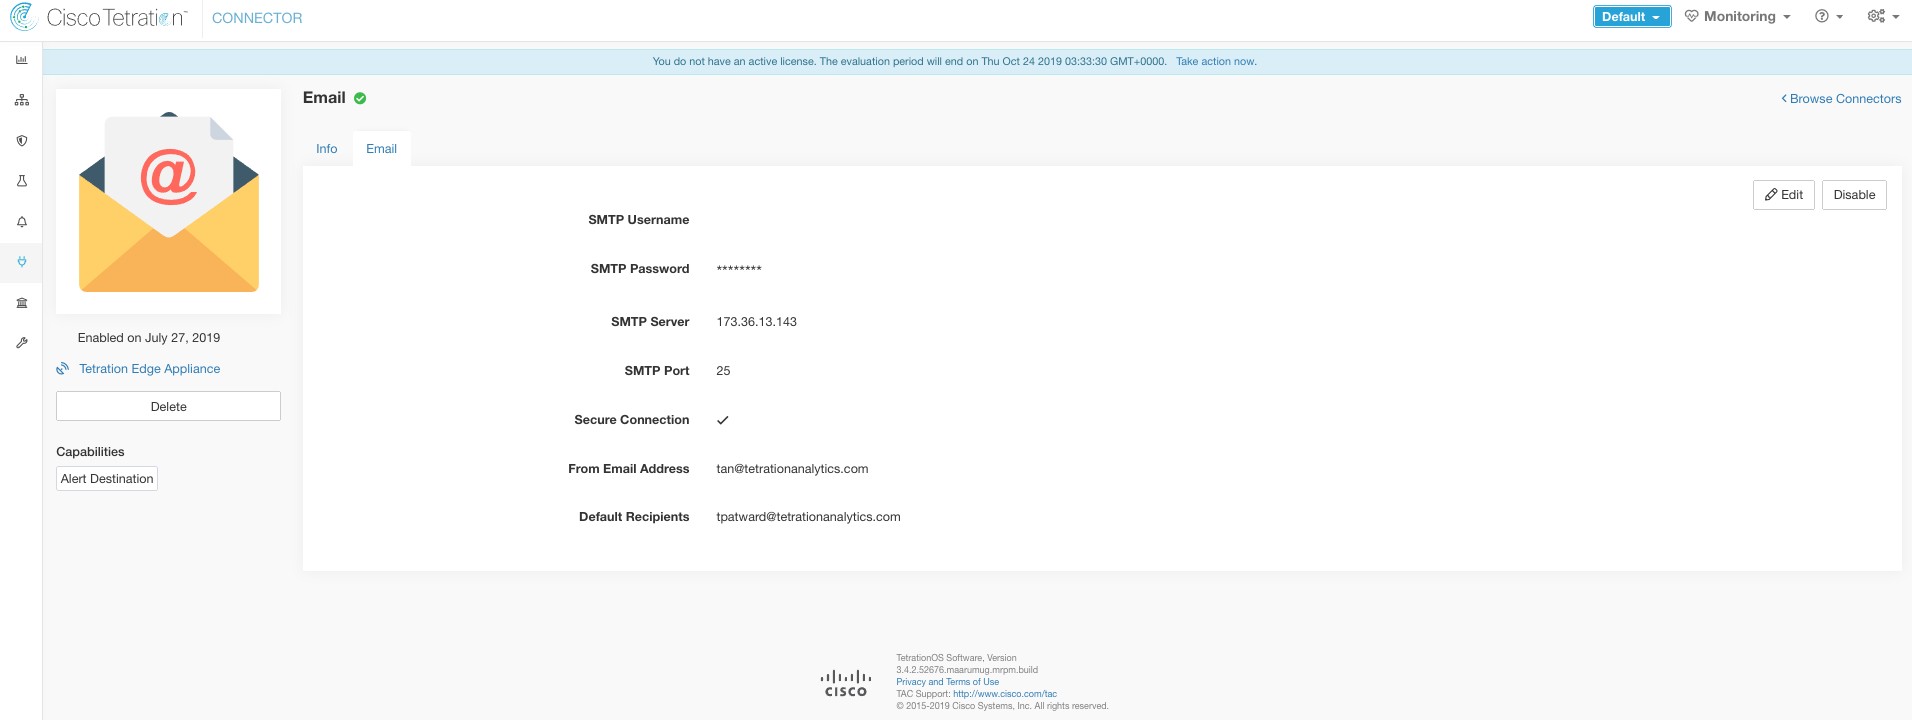1912x720 pixels.
Task: Click the Edit button
Action: (x=1783, y=195)
